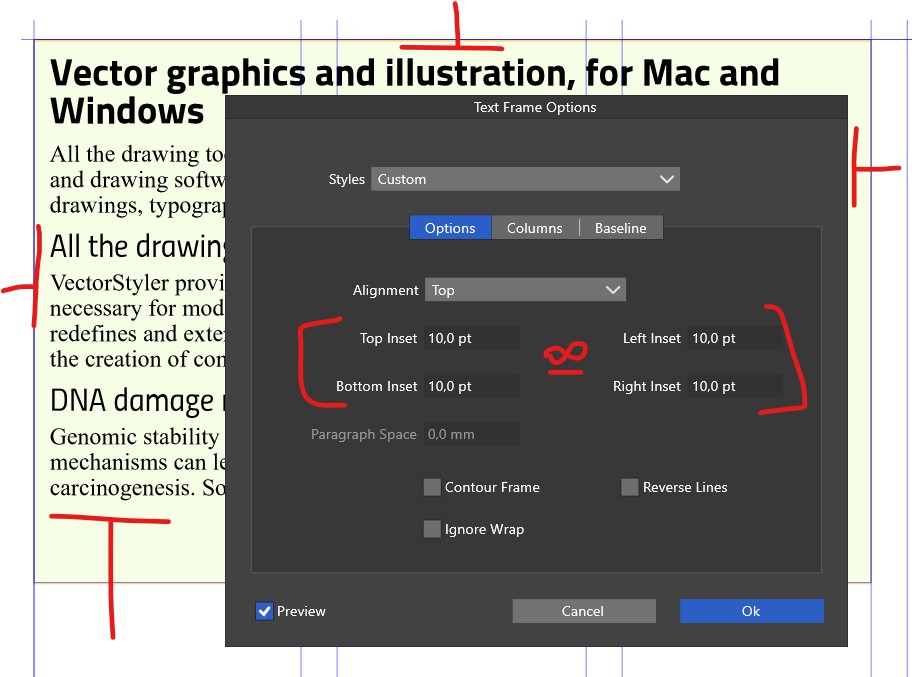Click the Top Inset value field
This screenshot has height=677, width=912.
[471, 338]
